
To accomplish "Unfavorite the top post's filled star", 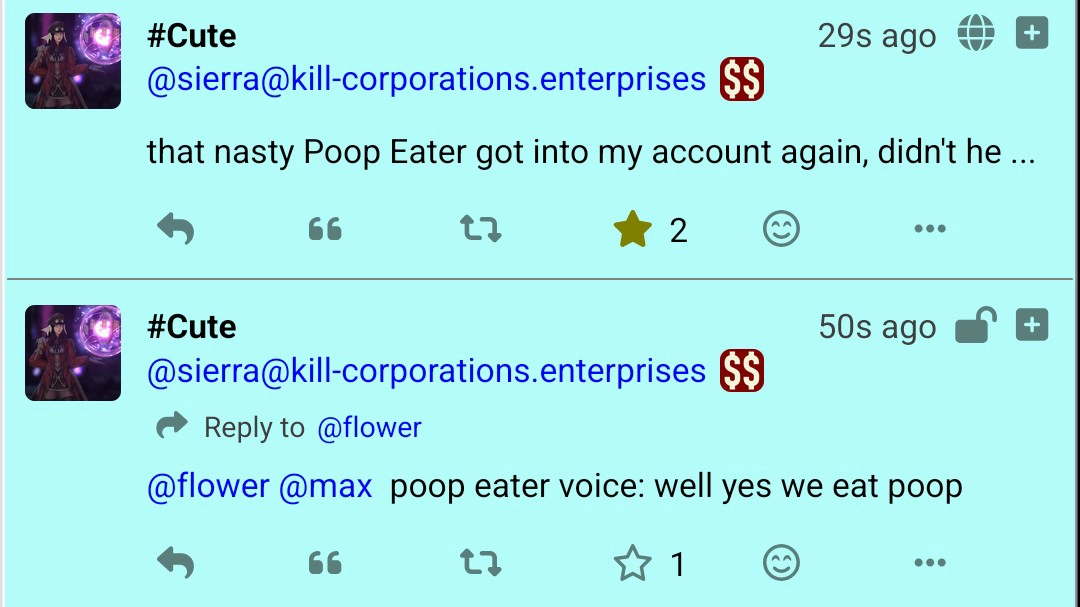I will click(x=632, y=231).
